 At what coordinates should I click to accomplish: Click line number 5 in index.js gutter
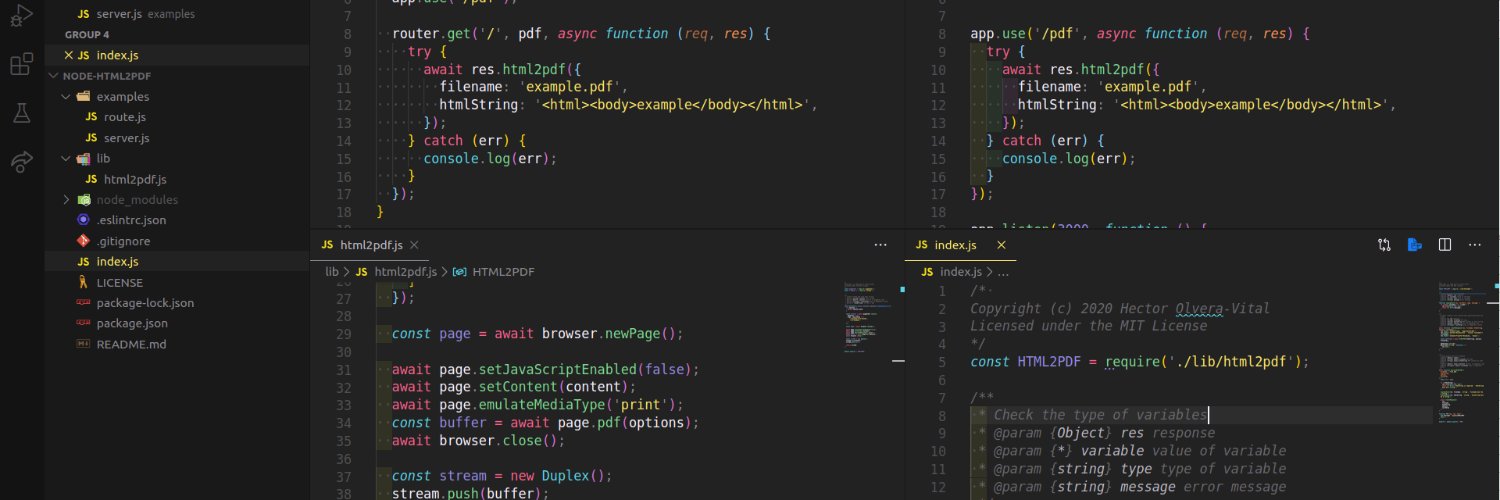point(941,362)
